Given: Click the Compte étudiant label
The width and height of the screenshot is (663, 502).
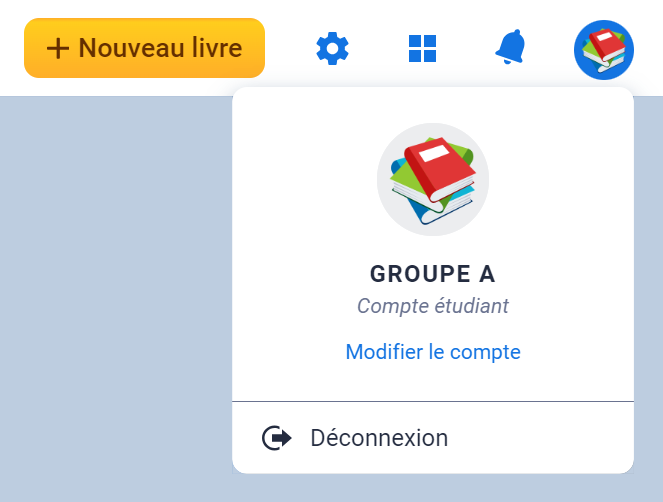Looking at the screenshot, I should coord(433,307).
